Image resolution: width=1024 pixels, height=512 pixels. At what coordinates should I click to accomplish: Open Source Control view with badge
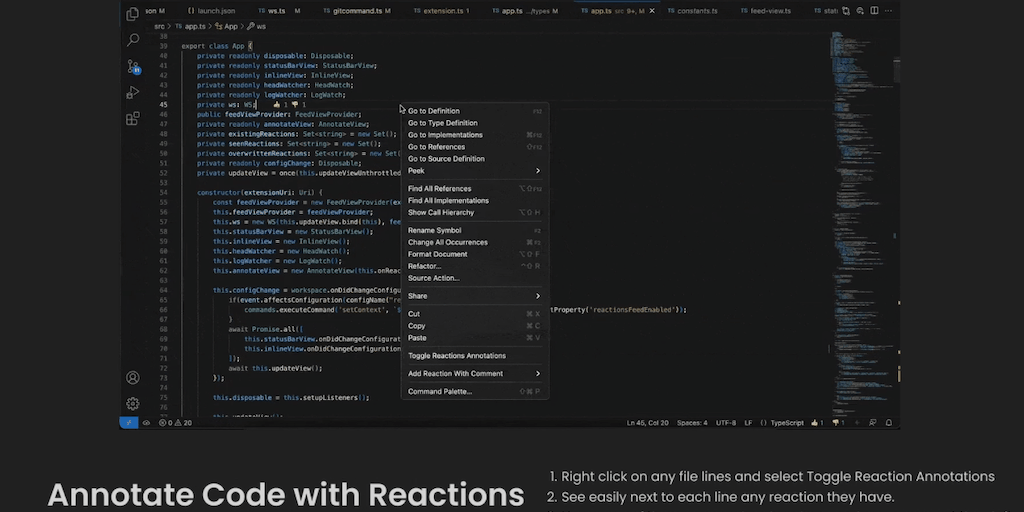(133, 67)
